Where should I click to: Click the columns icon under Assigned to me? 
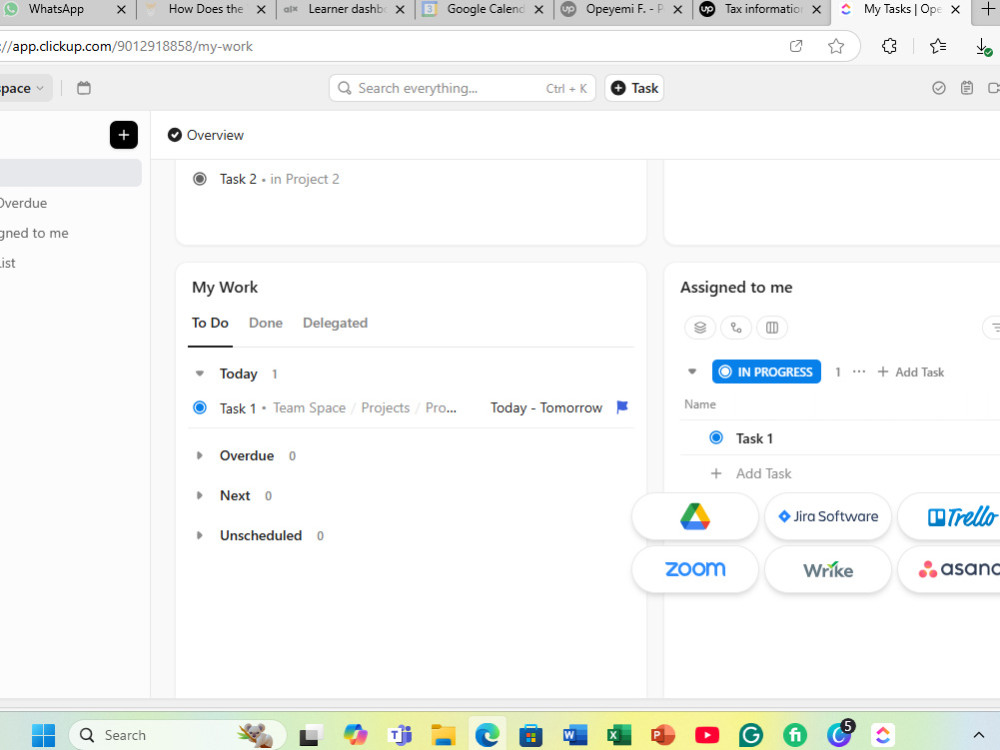click(x=772, y=328)
